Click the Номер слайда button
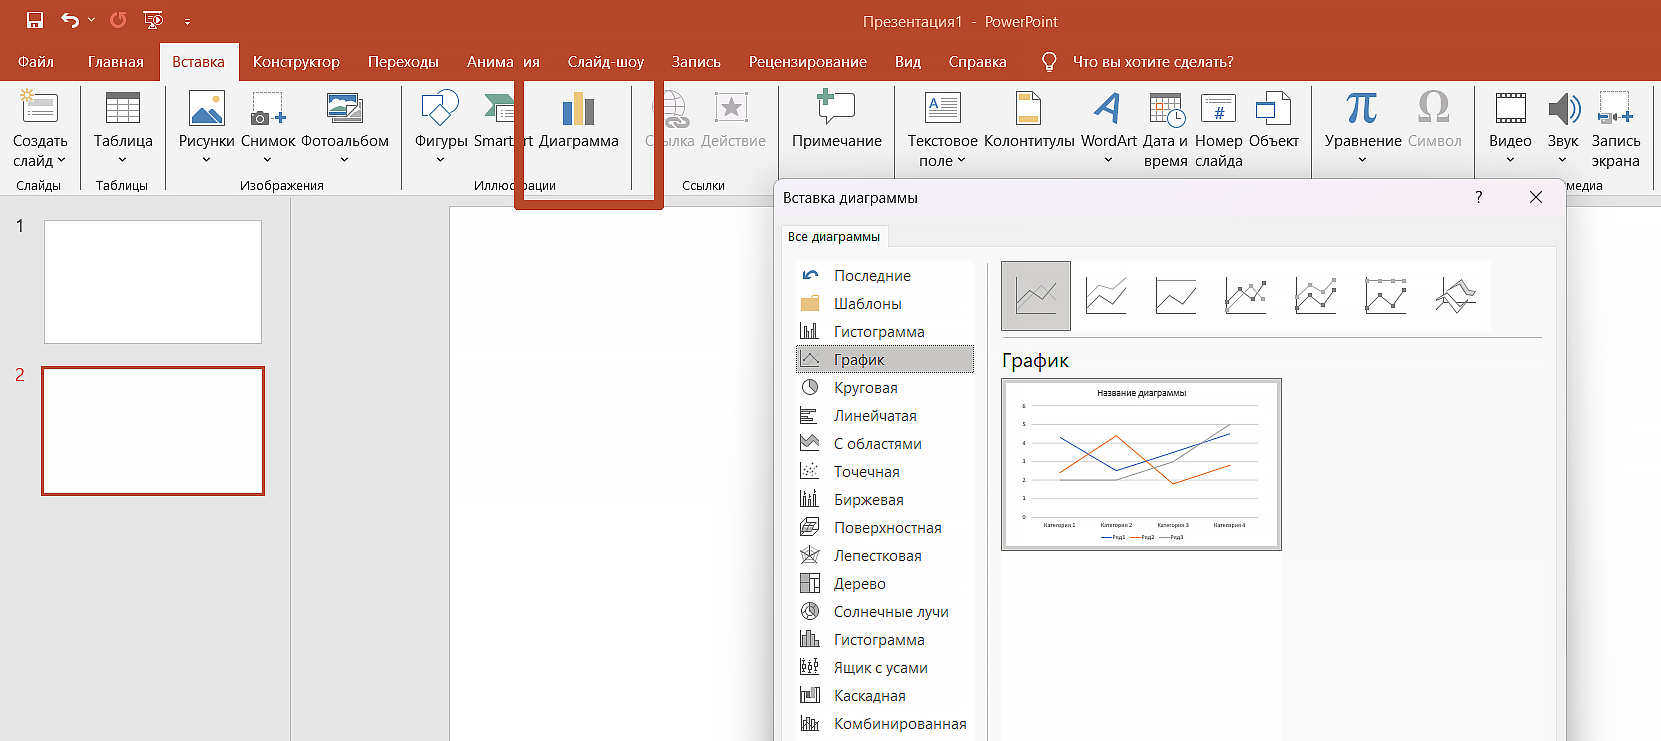1661x741 pixels. tap(1219, 128)
